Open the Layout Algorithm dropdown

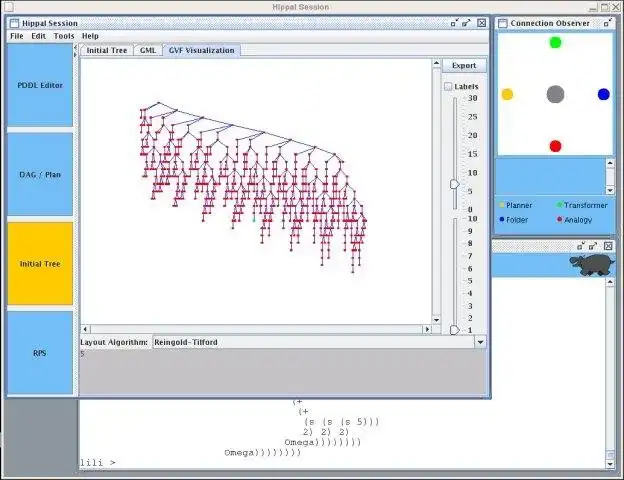[x=480, y=342]
